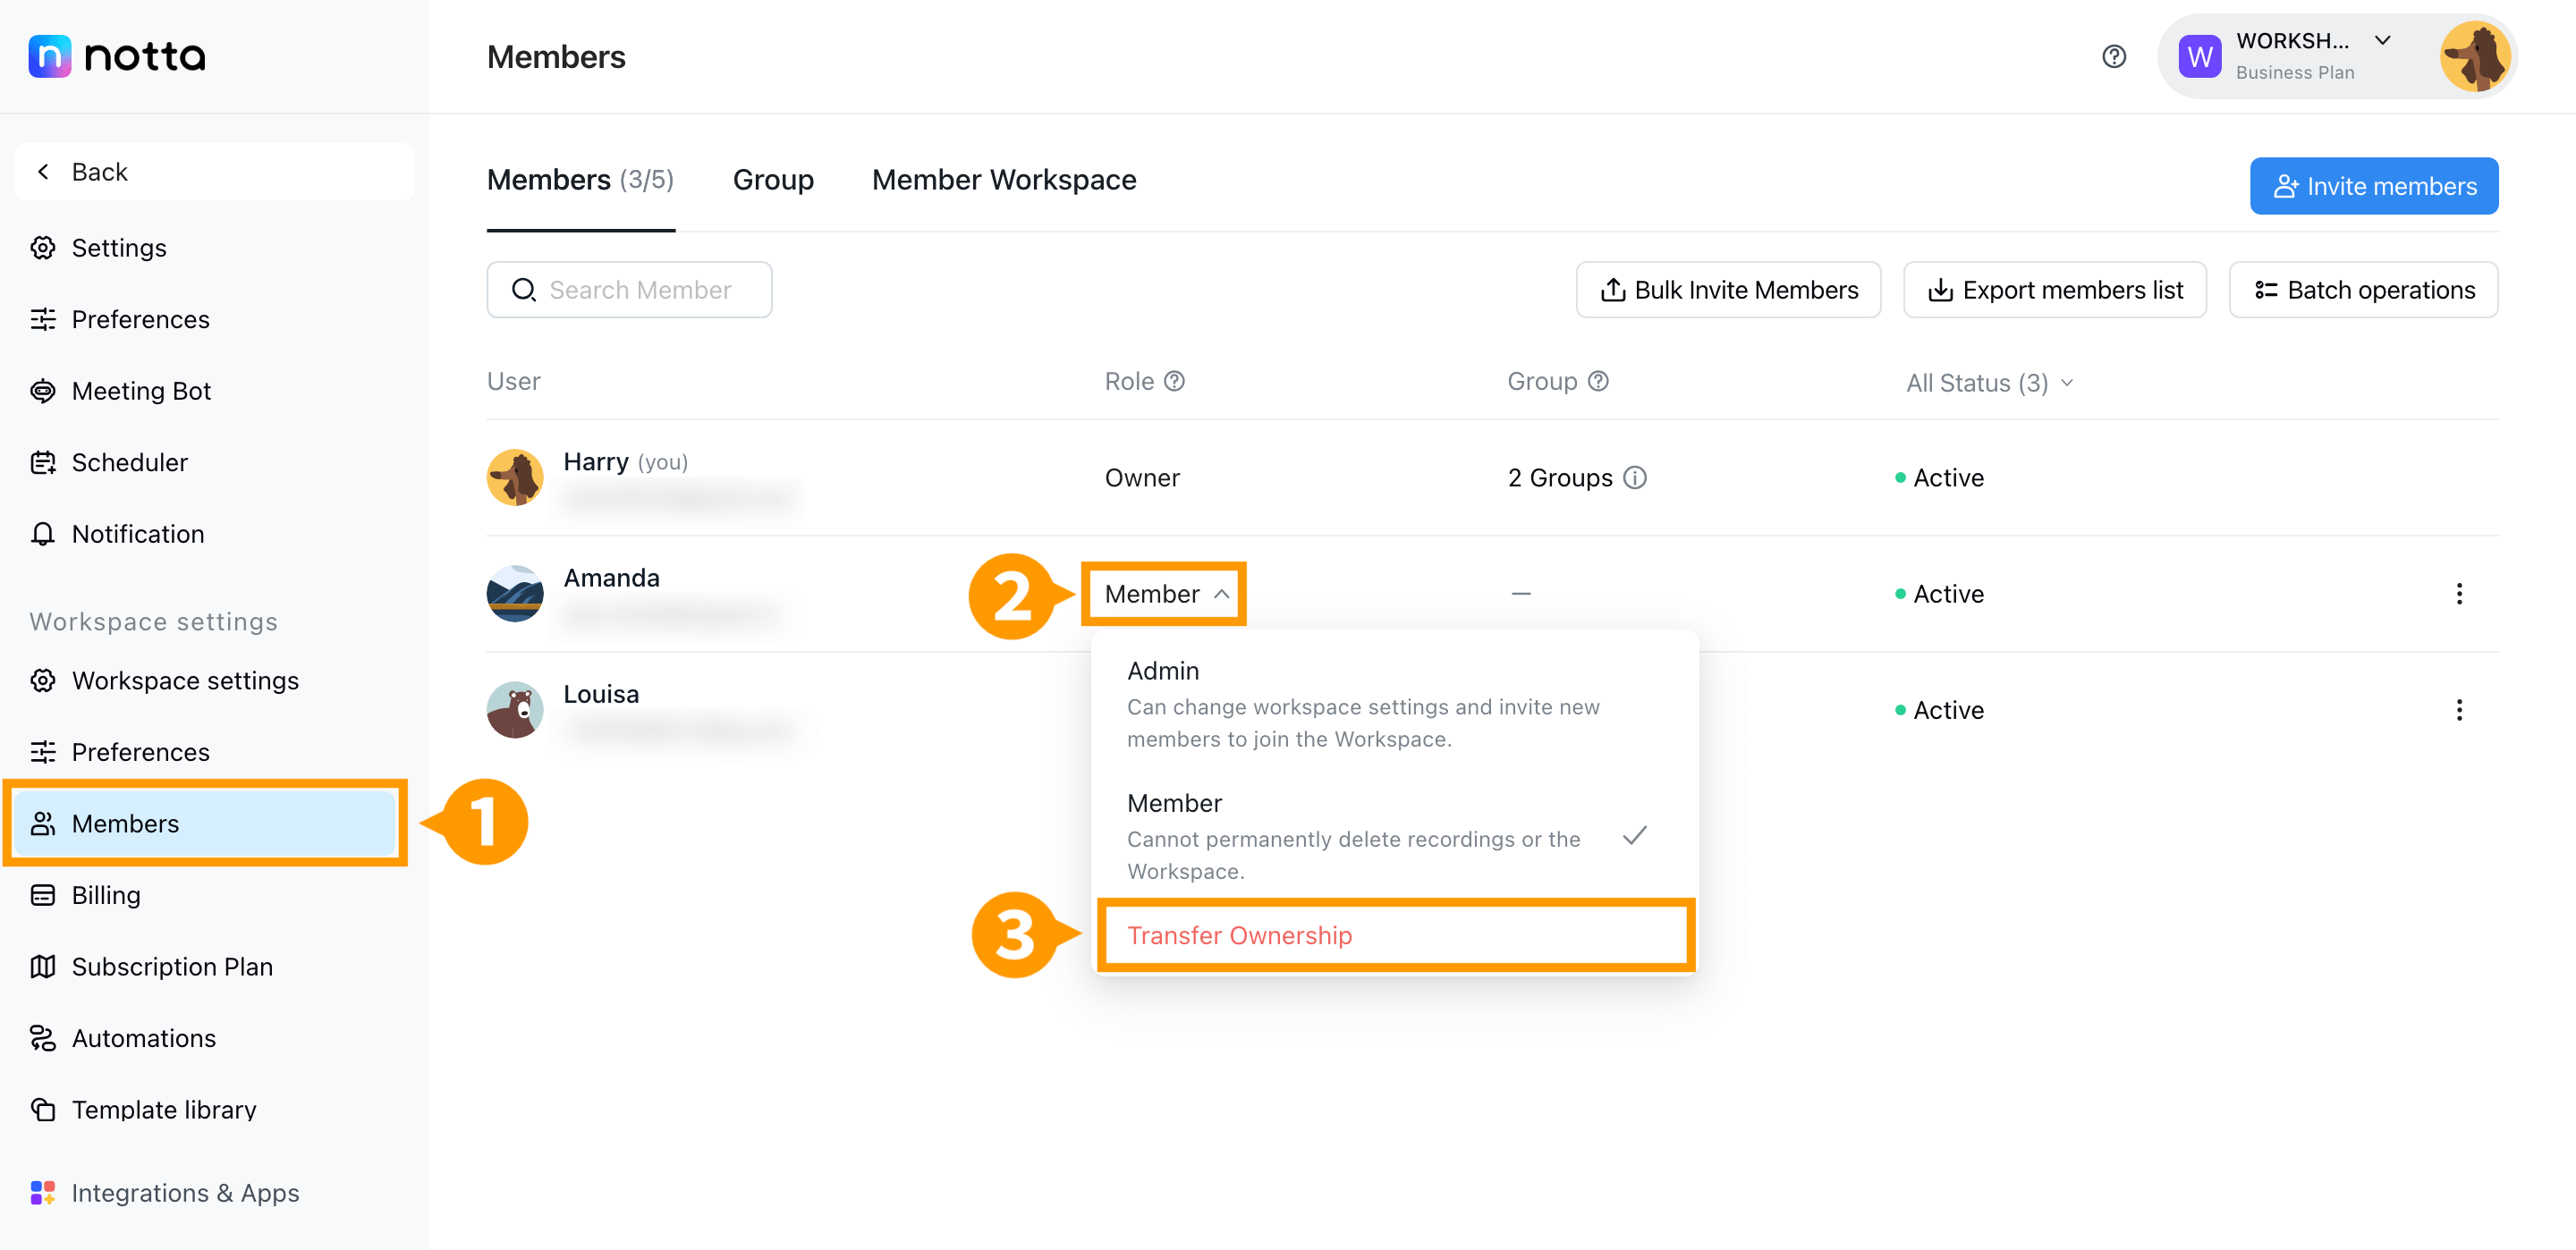2576x1250 pixels.
Task: Switch to the Group tab
Action: [773, 180]
